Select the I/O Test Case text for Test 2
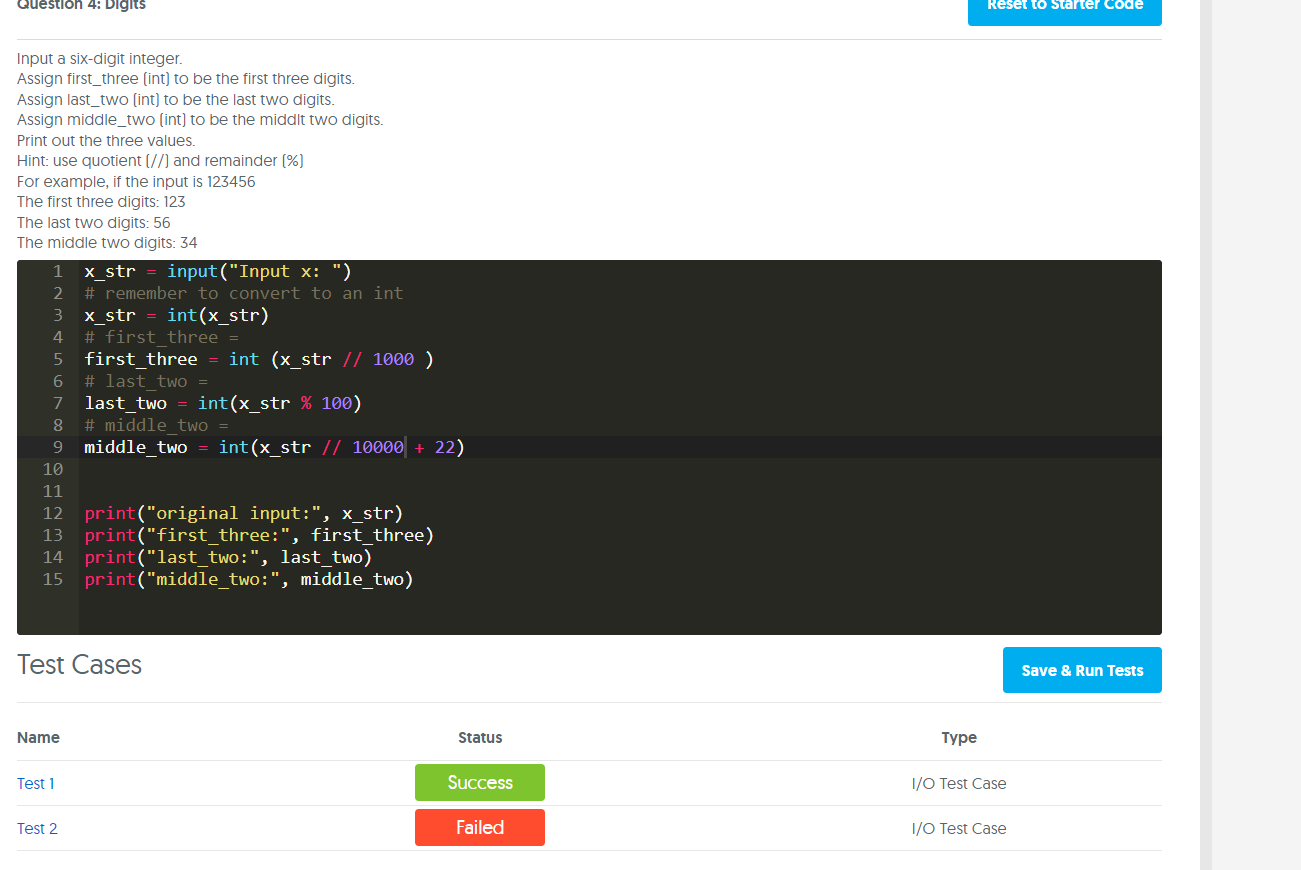The image size is (1301, 870). [959, 828]
